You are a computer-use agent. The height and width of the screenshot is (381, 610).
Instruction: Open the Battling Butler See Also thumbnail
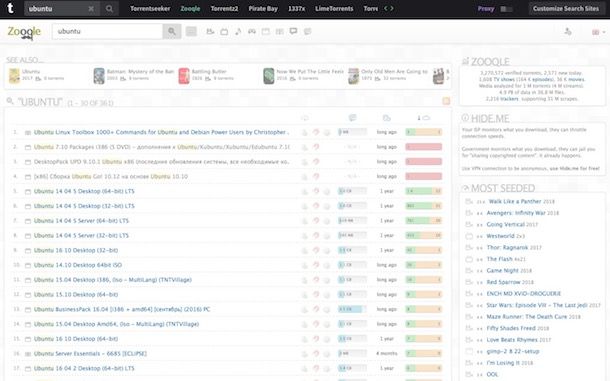(184, 76)
